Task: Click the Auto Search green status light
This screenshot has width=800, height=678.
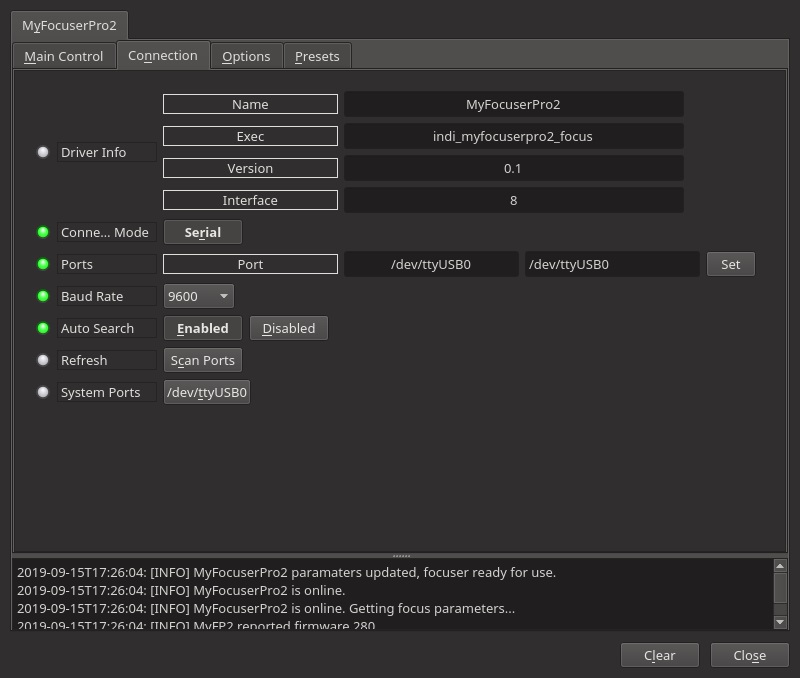Action: coord(43,328)
